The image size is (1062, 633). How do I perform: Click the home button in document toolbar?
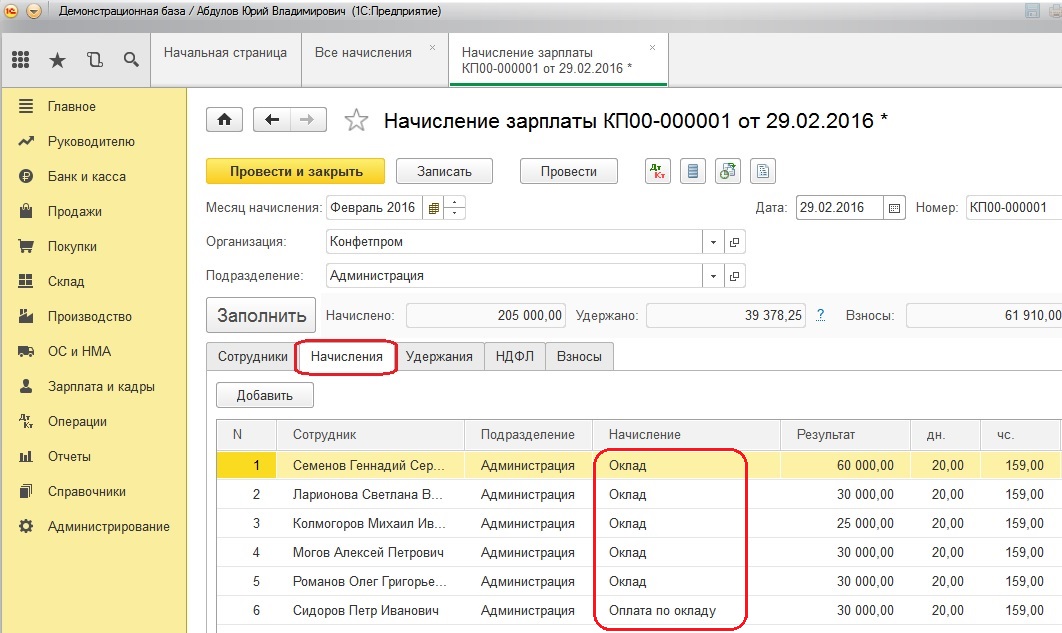coord(224,120)
